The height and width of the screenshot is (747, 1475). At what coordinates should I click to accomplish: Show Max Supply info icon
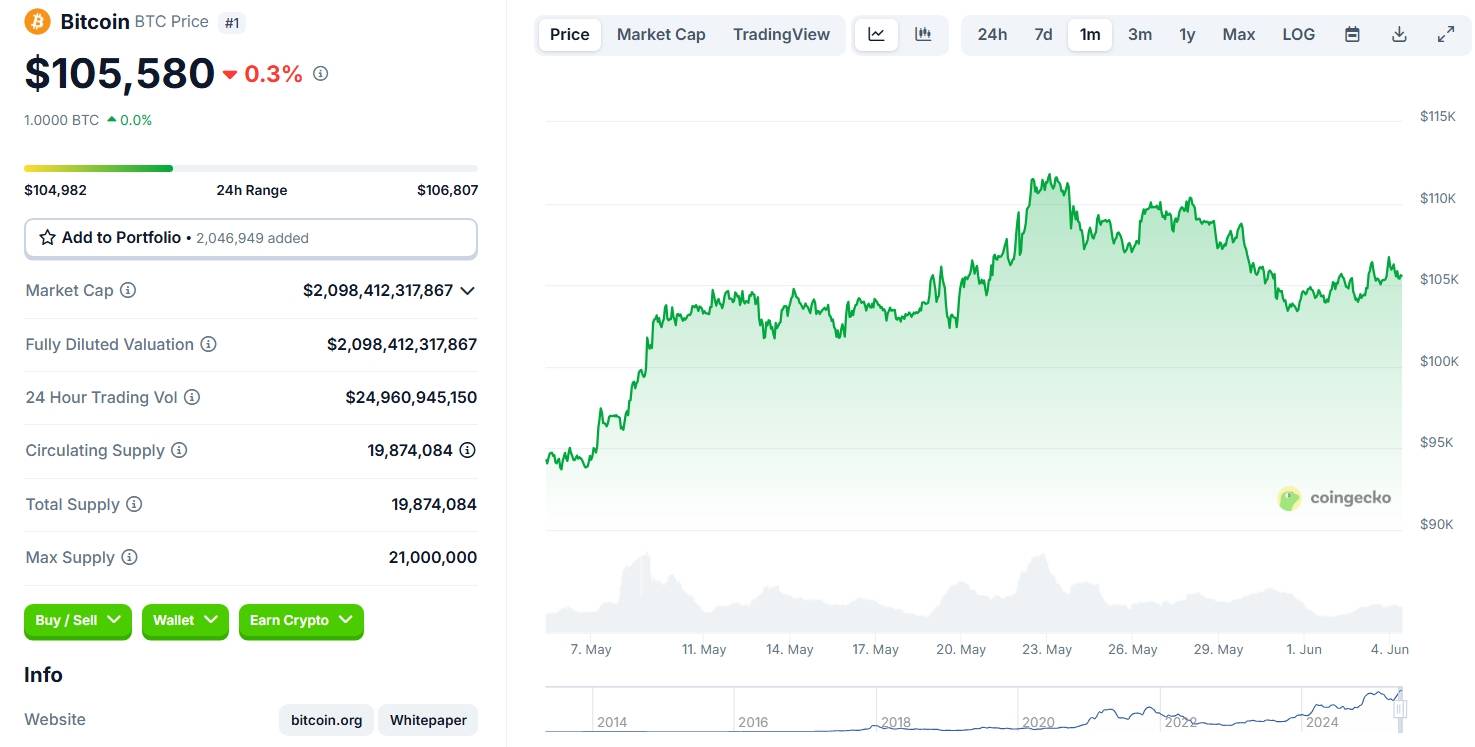[x=129, y=557]
